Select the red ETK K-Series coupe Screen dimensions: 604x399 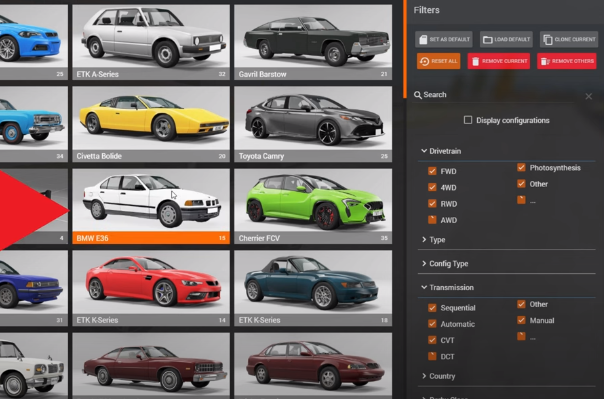151,288
